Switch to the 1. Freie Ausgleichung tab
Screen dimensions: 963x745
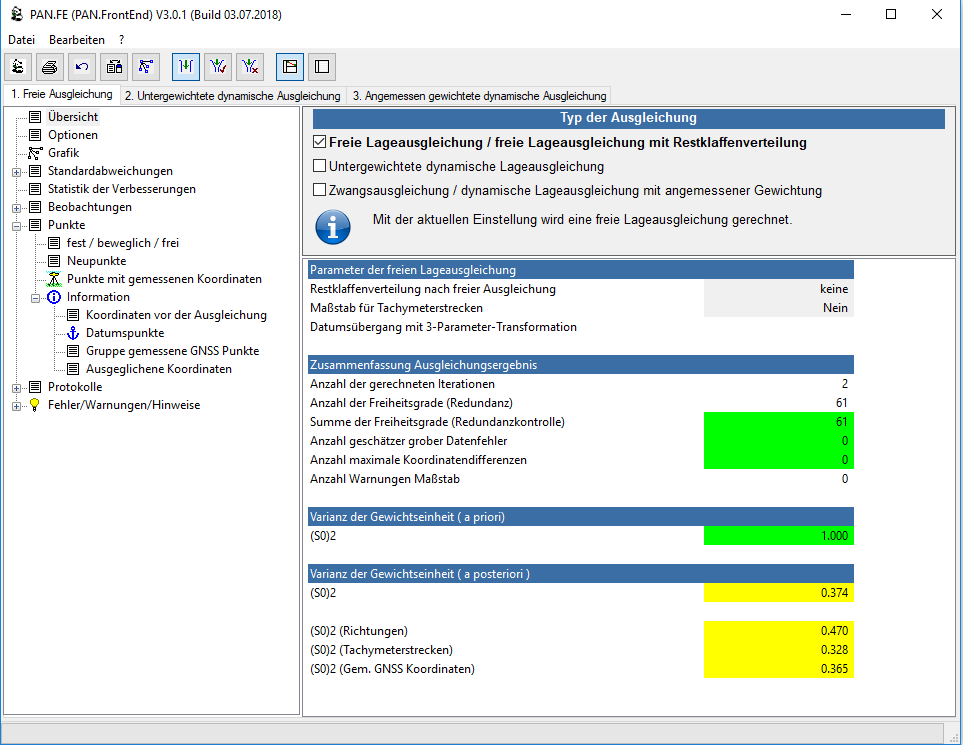(x=61, y=94)
